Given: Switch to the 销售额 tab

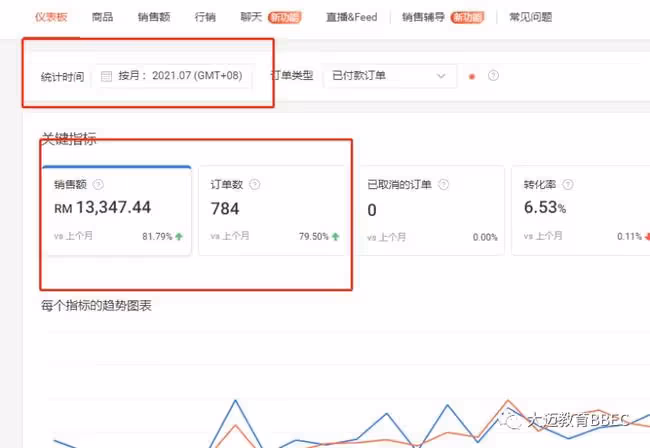Looking at the screenshot, I should [154, 17].
